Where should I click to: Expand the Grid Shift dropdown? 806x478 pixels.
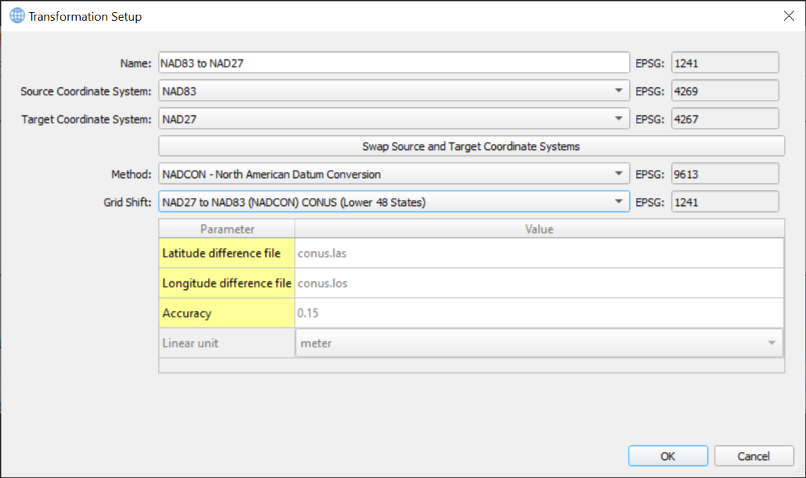pos(393,202)
